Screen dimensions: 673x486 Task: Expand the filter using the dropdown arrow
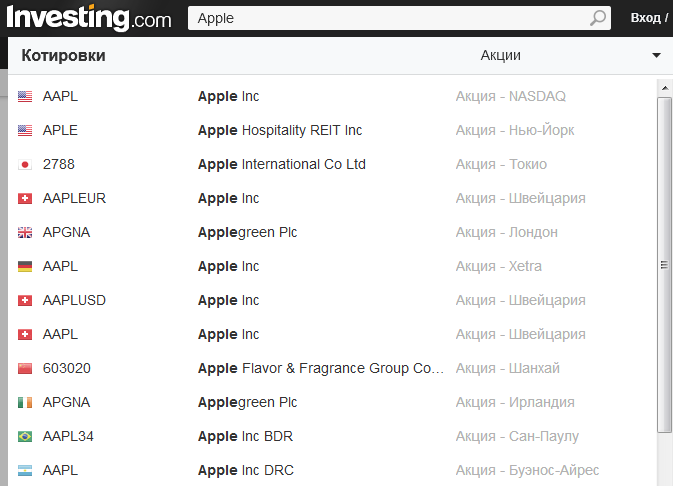tap(657, 56)
